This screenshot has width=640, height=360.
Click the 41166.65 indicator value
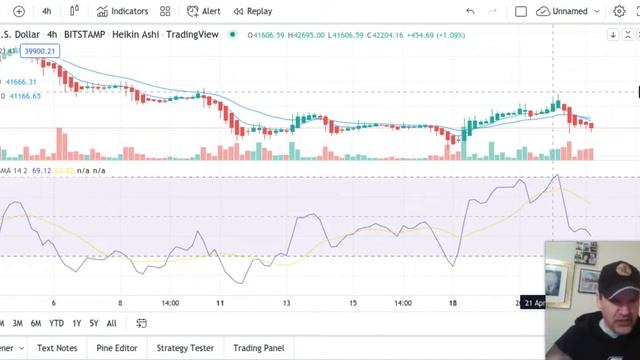point(25,96)
